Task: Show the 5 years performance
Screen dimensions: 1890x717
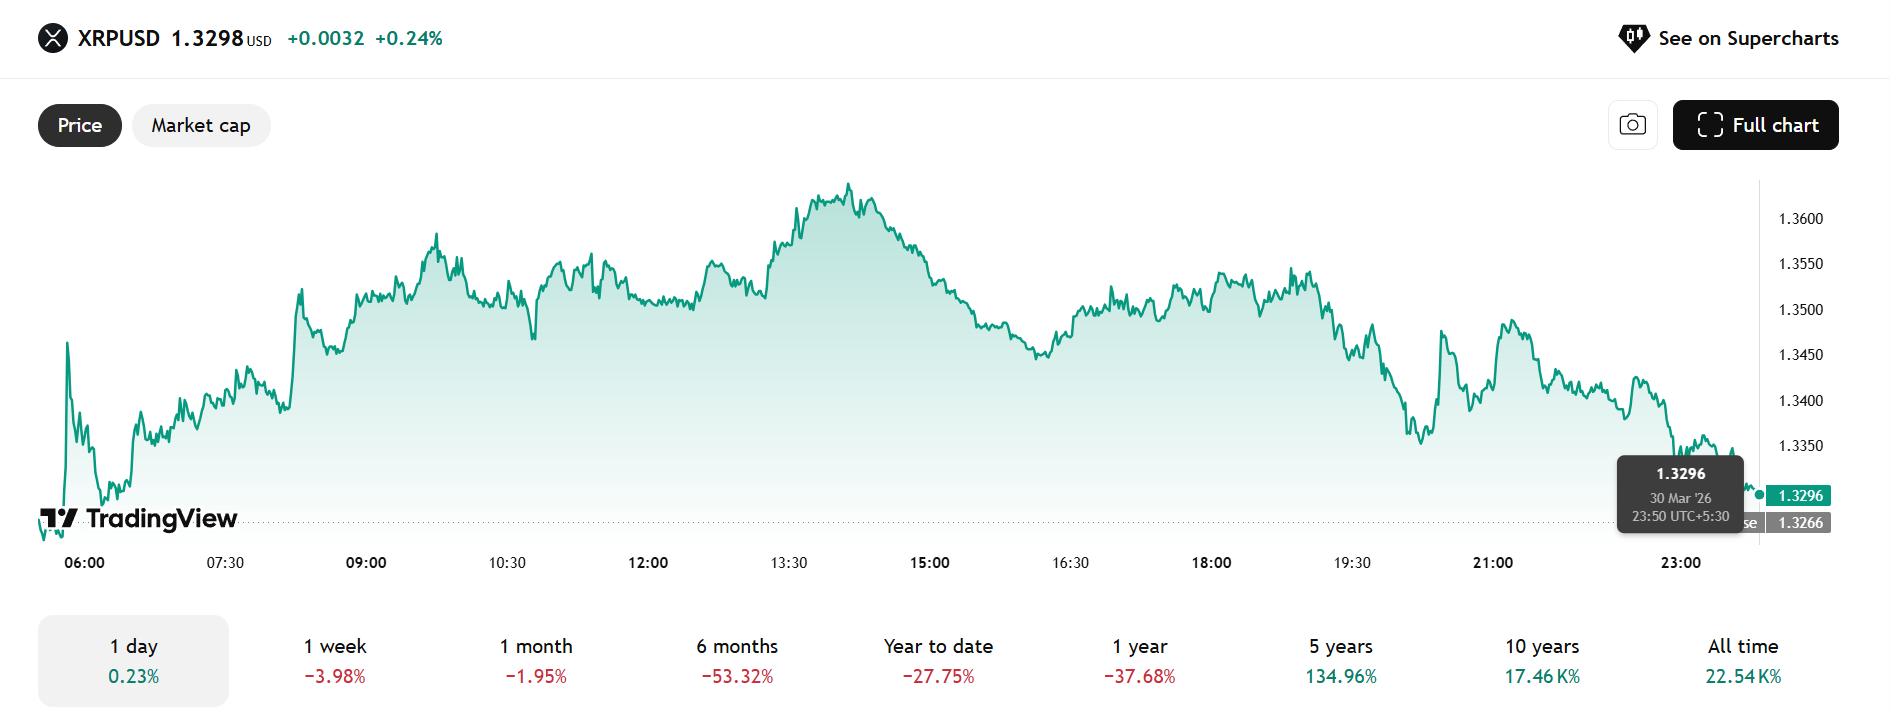Action: (1341, 661)
